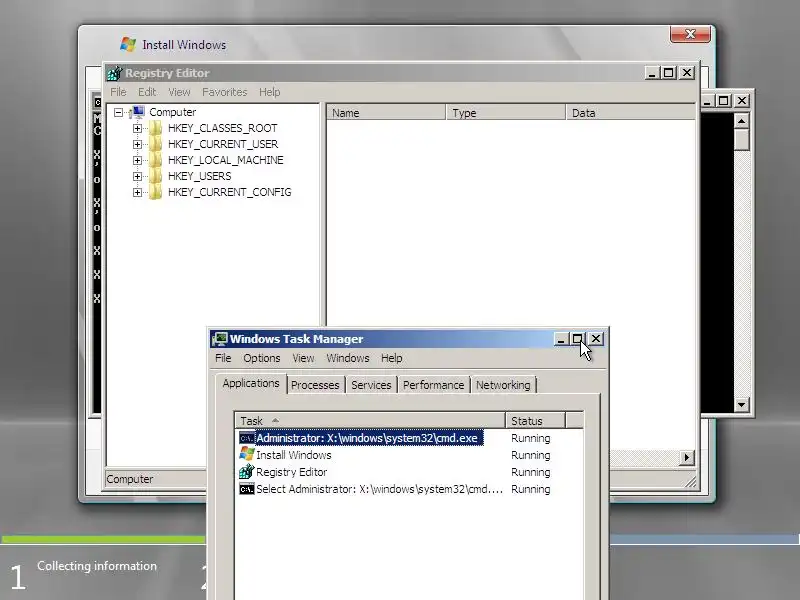Image resolution: width=800 pixels, height=600 pixels.
Task: Sort tasks by the Status column header
Action: coord(535,421)
